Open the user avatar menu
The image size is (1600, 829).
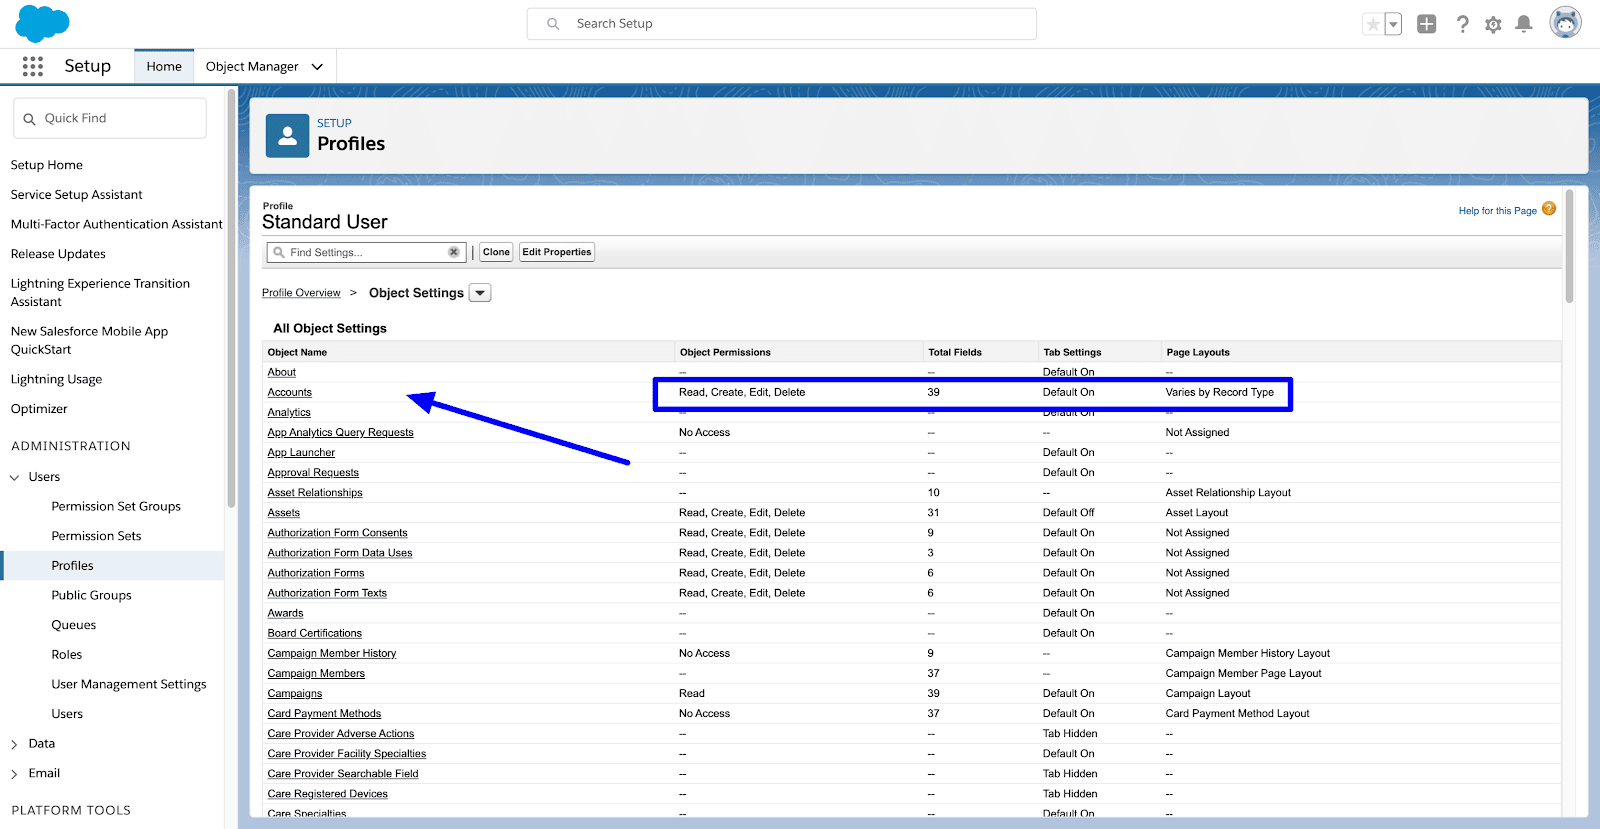click(1565, 22)
